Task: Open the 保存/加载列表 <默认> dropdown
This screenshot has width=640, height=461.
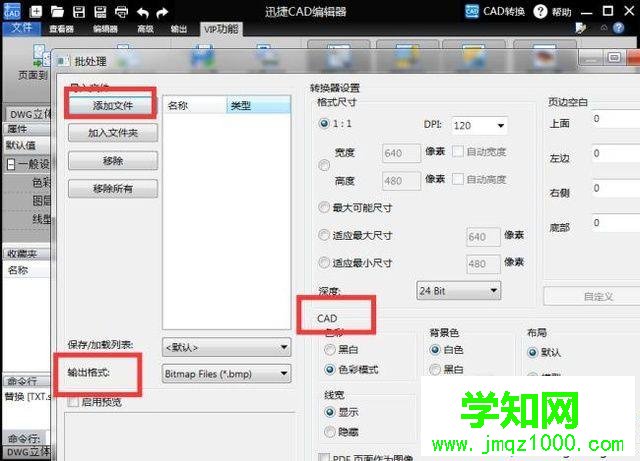Action: pos(227,347)
